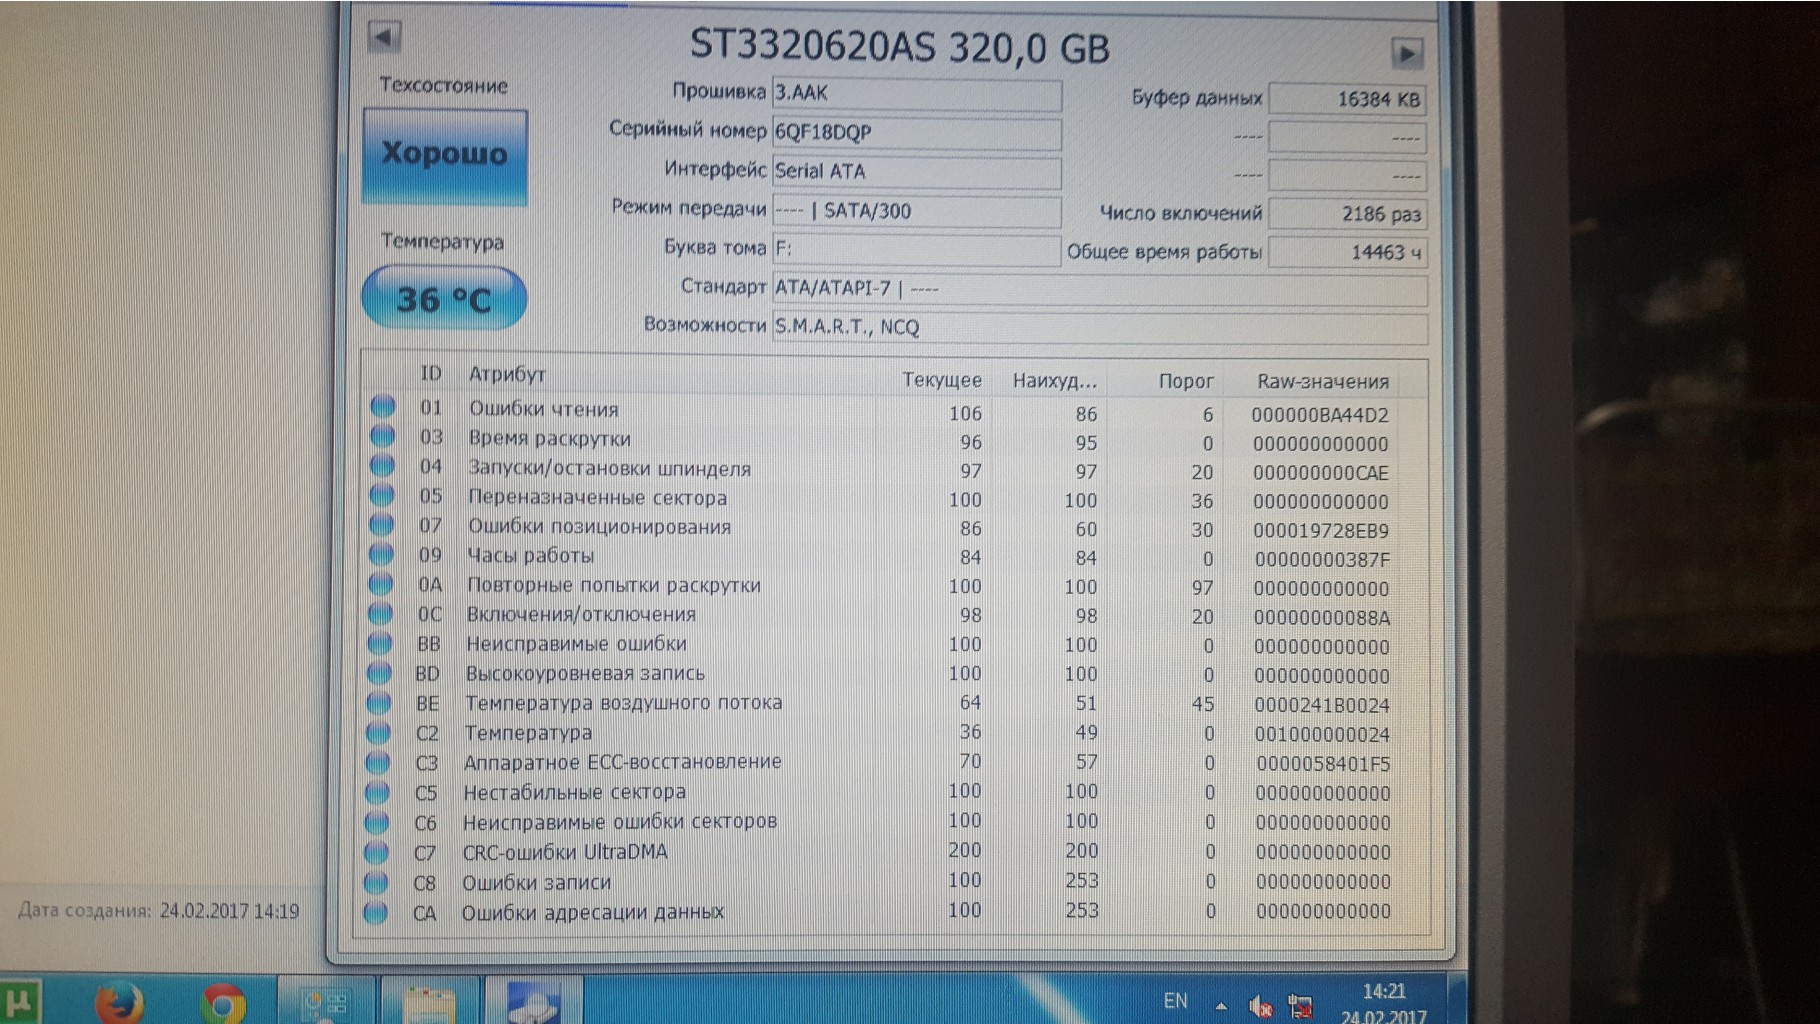Click status circle for CA Ошибки адресации данных
The width and height of the screenshot is (1820, 1024).
point(375,912)
